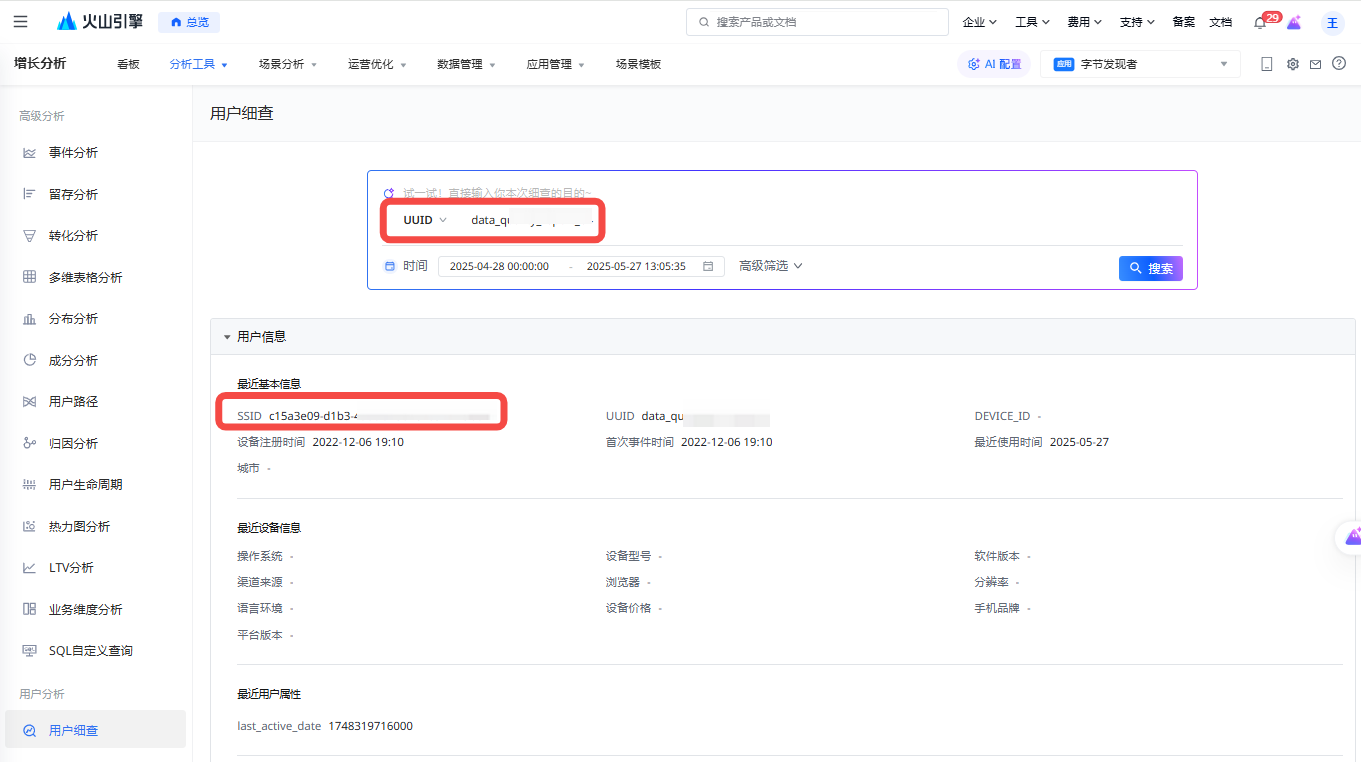Click the notification bell icon
This screenshot has height=762, width=1361.
1260,22
